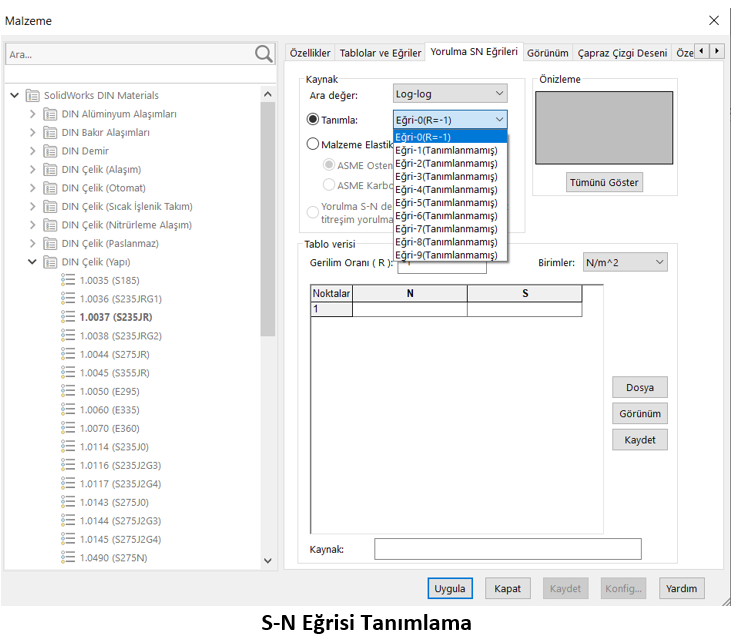Viewport: 732px width, 640px height.
Task: Click the DIN Demir folder icon
Action: click(51, 151)
